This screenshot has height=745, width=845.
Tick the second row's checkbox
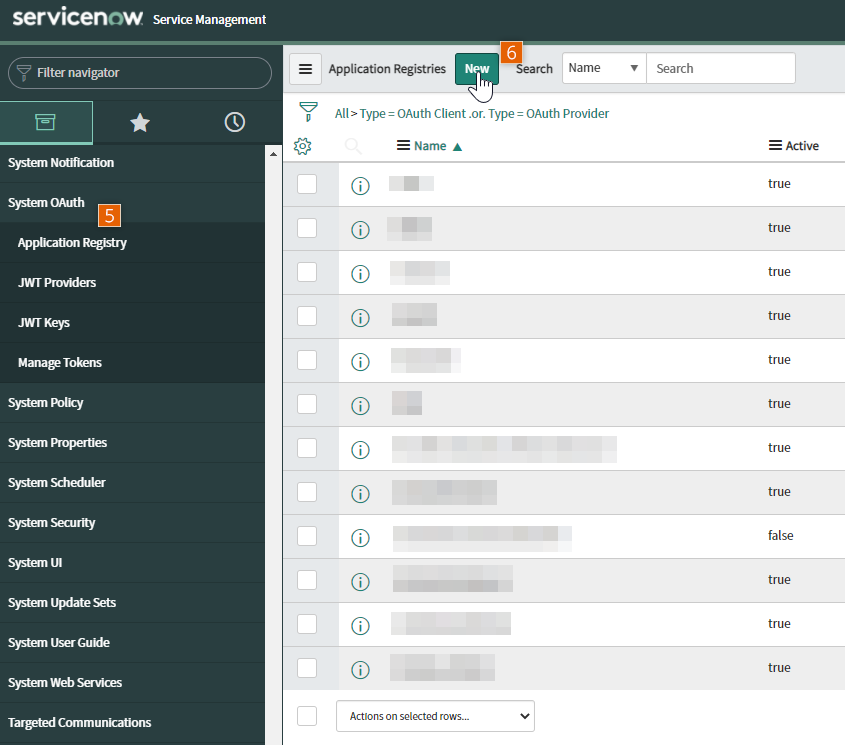[x=307, y=228]
